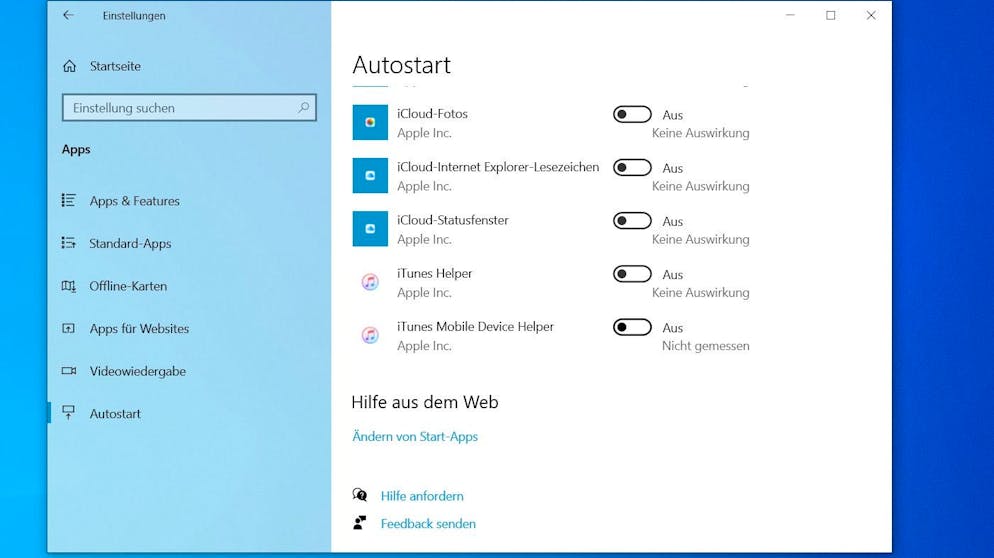Image resolution: width=994 pixels, height=558 pixels.
Task: Click the Standard-Apps icon
Action: pyautogui.click(x=68, y=243)
